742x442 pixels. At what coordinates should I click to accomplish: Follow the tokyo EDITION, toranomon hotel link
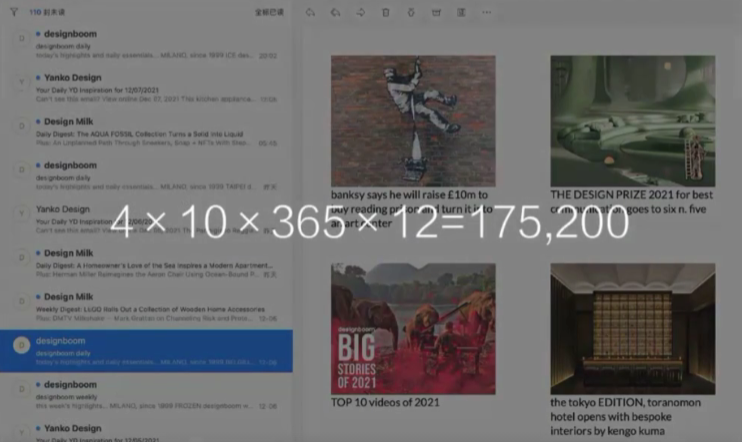point(626,416)
